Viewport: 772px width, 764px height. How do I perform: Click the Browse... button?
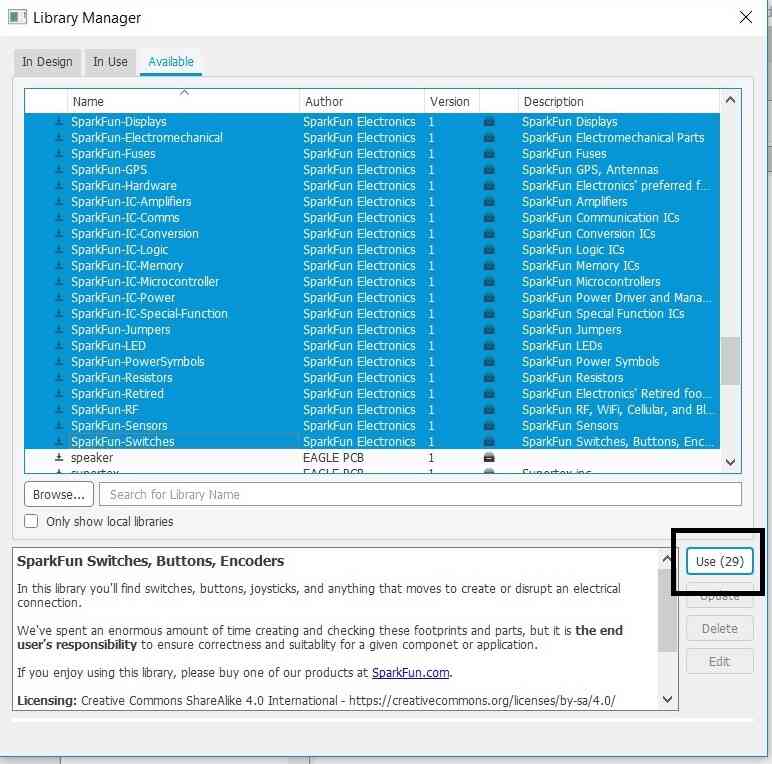(x=59, y=494)
